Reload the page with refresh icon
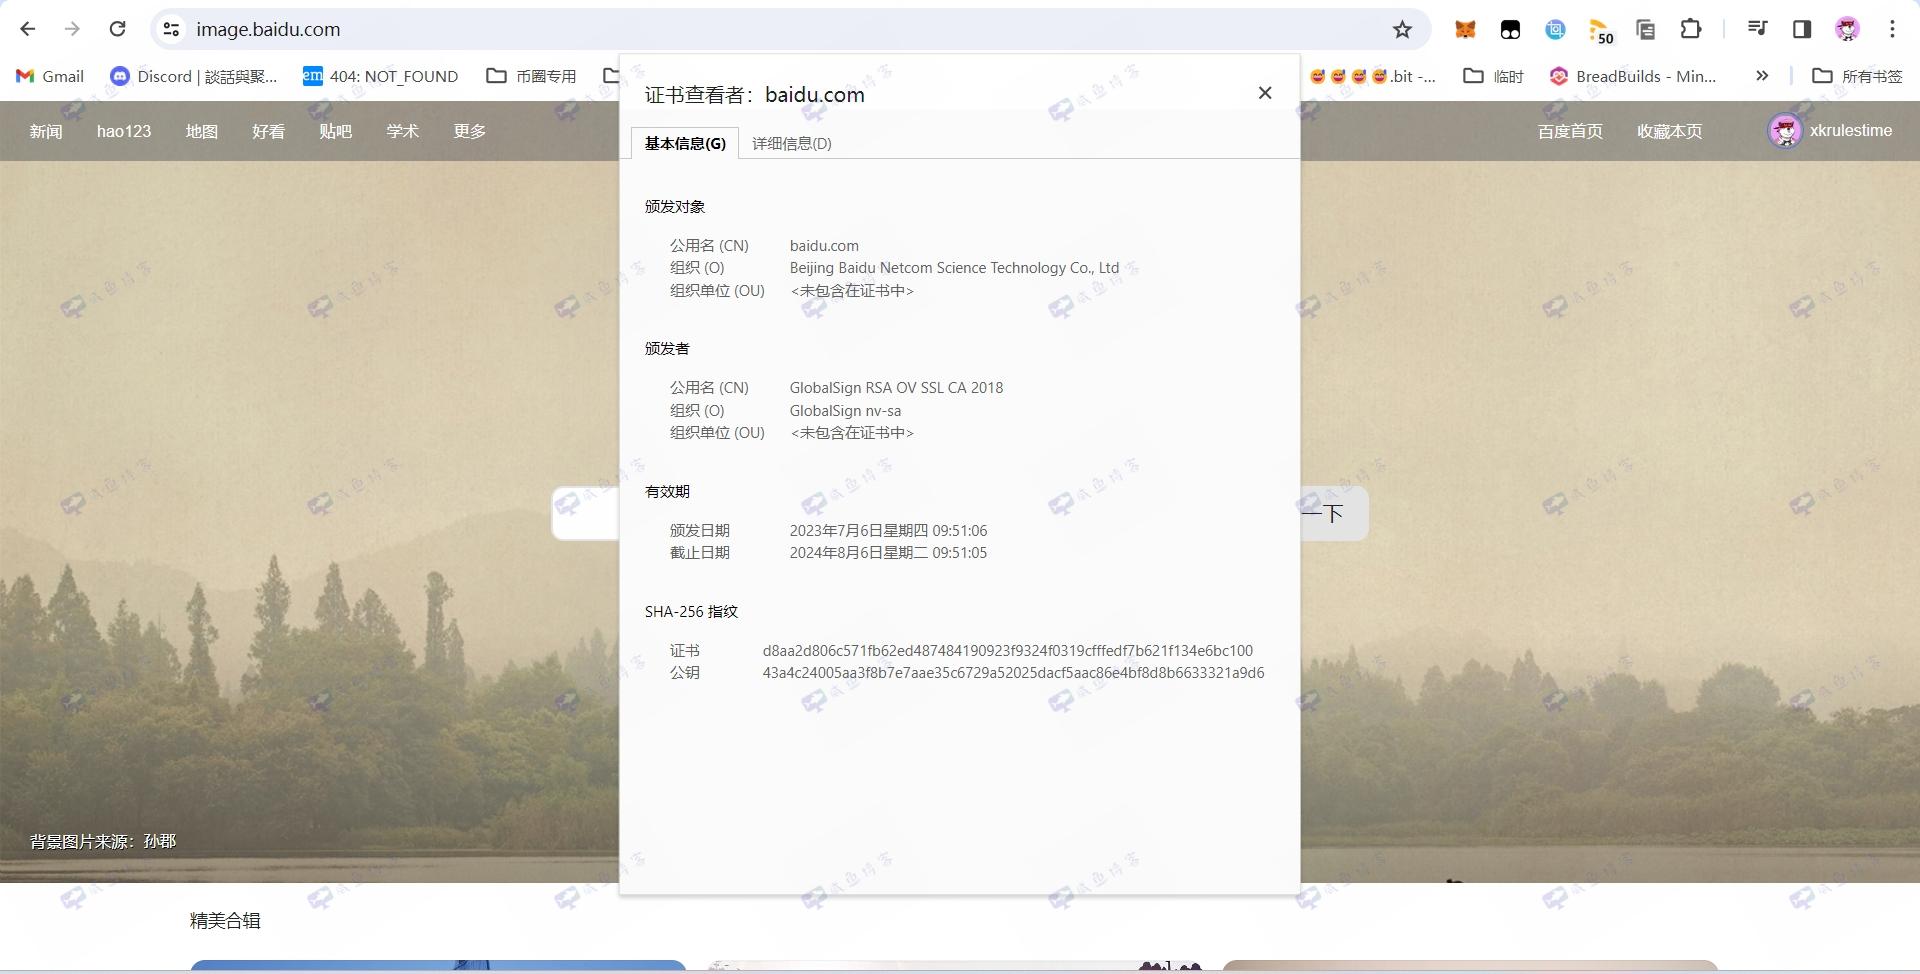1920x974 pixels. pos(117,29)
